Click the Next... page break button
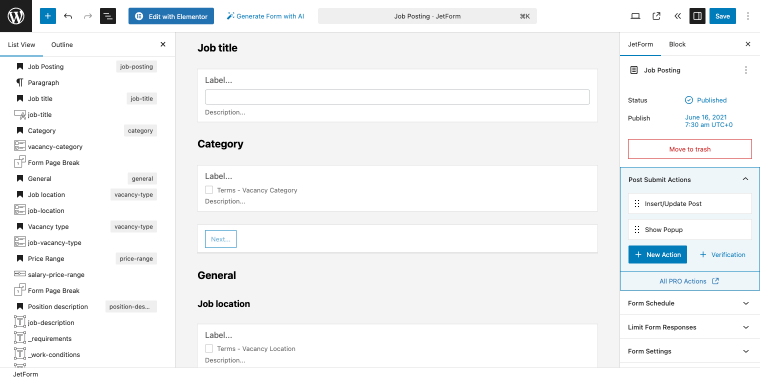This screenshot has width=760, height=380. [x=221, y=239]
